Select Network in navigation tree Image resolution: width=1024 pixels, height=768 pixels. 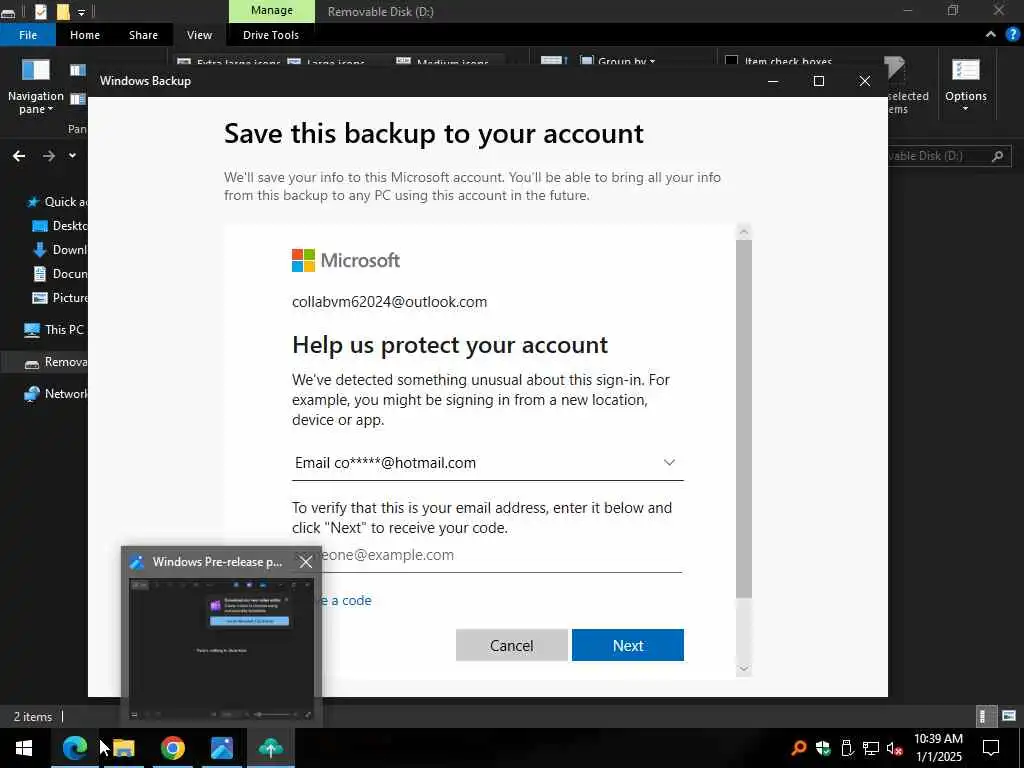(56, 394)
